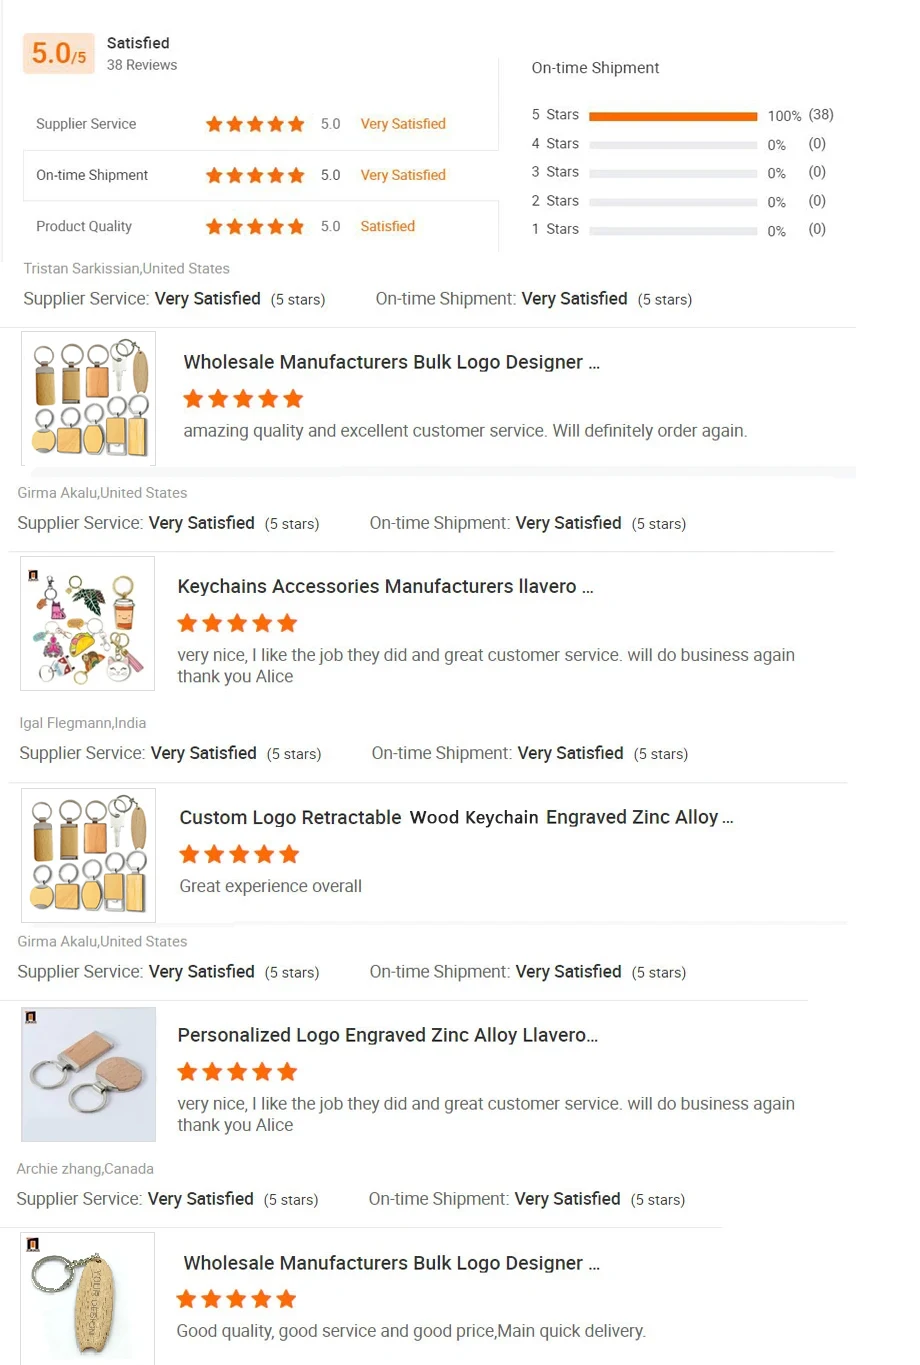The image size is (920, 1365).
Task: Open the colorful enamel keychains thumbnail
Action: [88, 625]
